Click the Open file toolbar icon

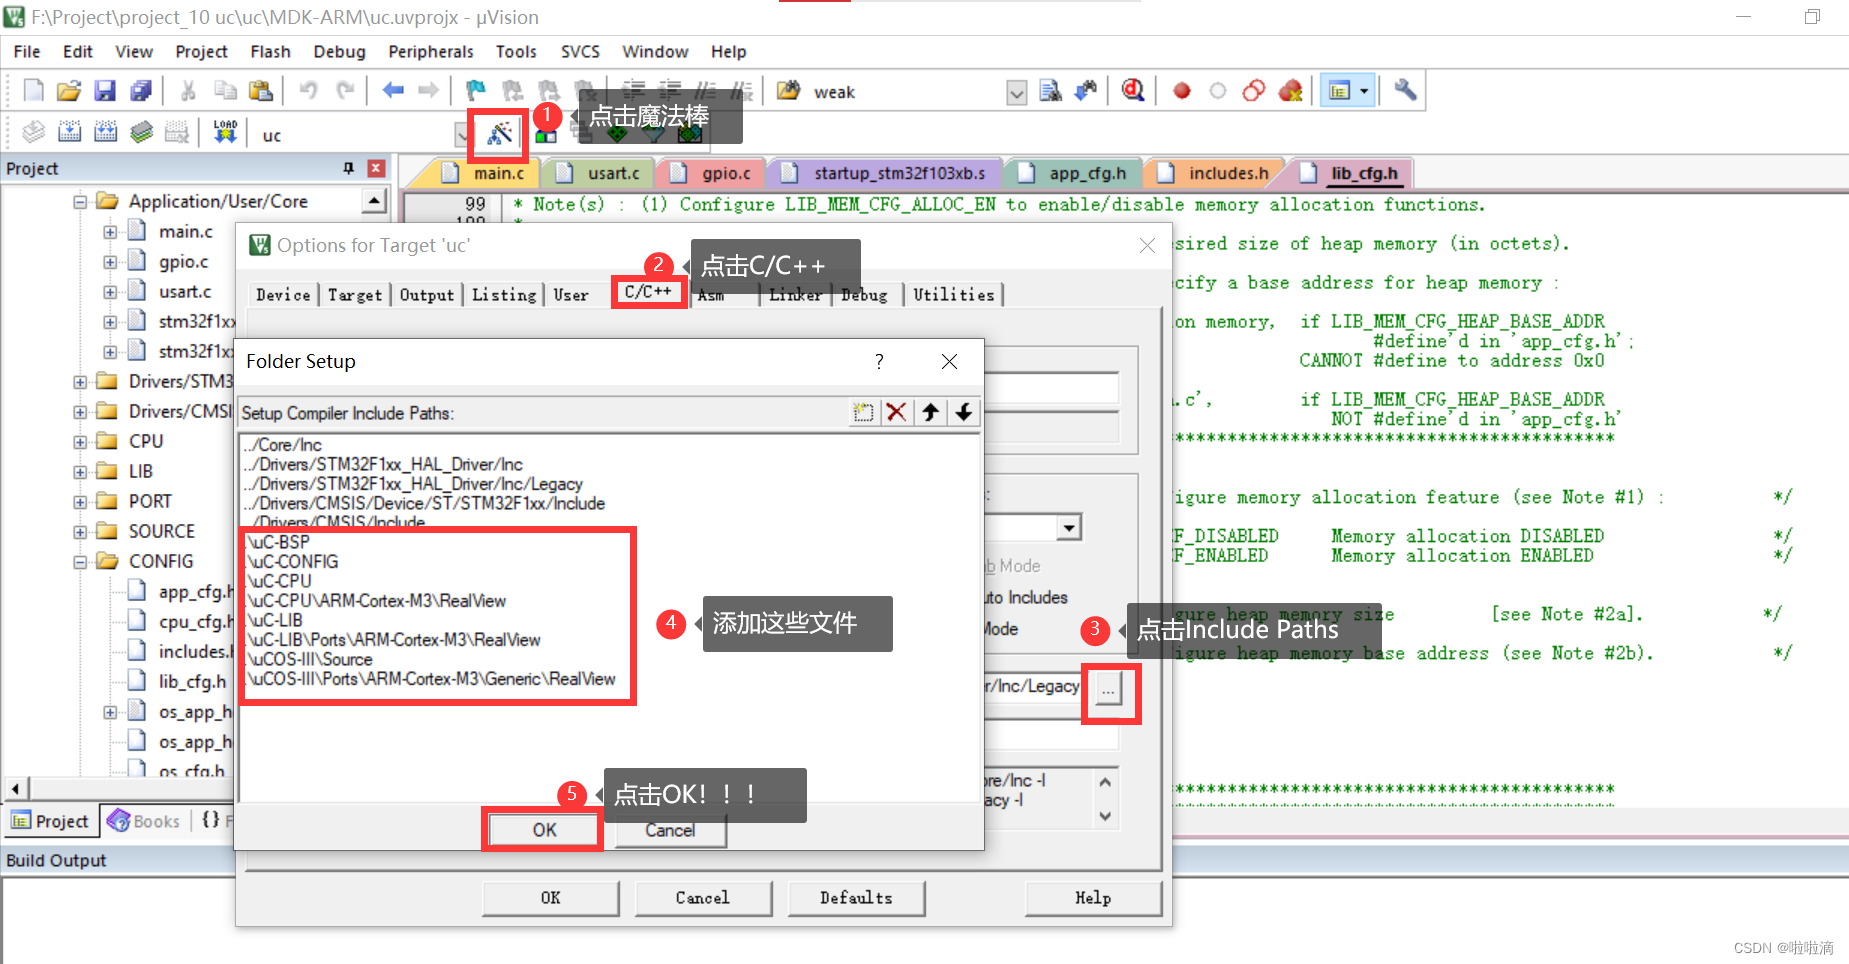pyautogui.click(x=69, y=91)
